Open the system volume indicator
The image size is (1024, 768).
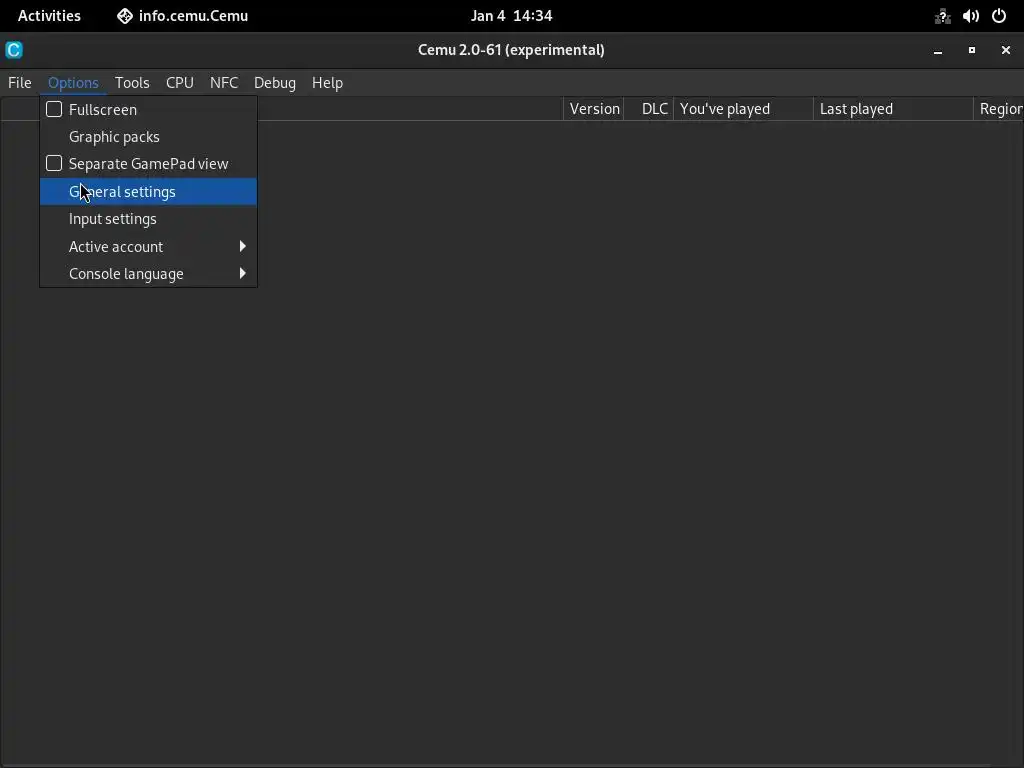coord(970,16)
